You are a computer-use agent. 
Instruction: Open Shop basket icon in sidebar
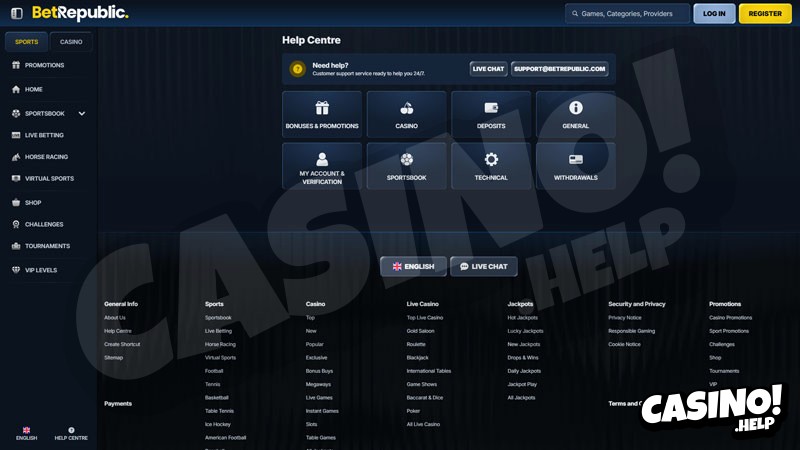[16, 203]
